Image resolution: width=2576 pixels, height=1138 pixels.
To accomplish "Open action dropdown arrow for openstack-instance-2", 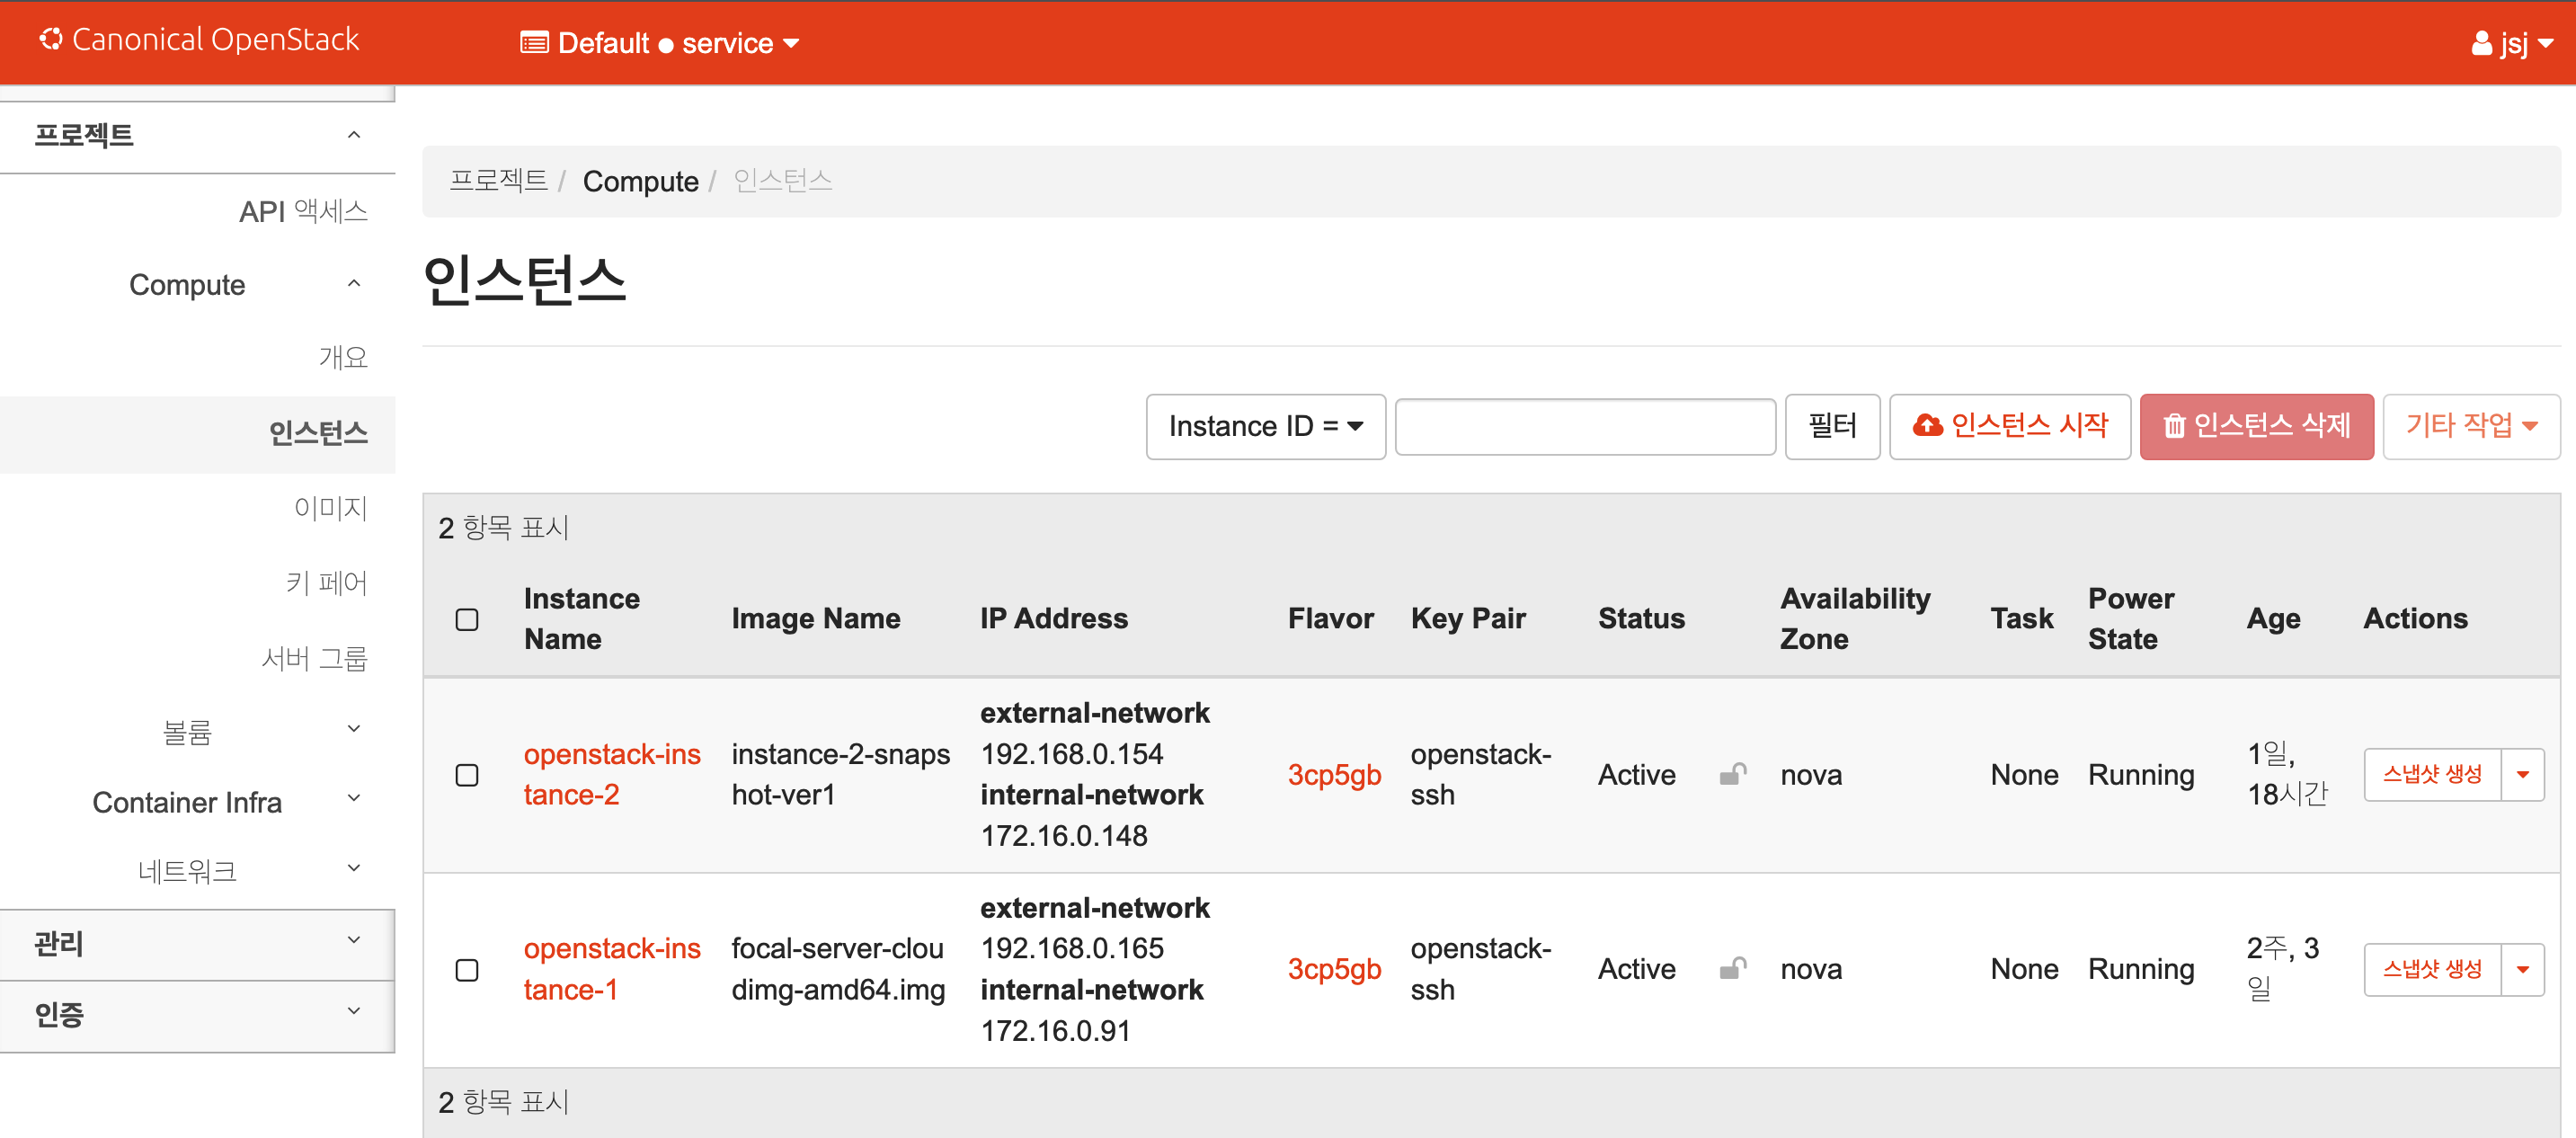I will point(2522,774).
